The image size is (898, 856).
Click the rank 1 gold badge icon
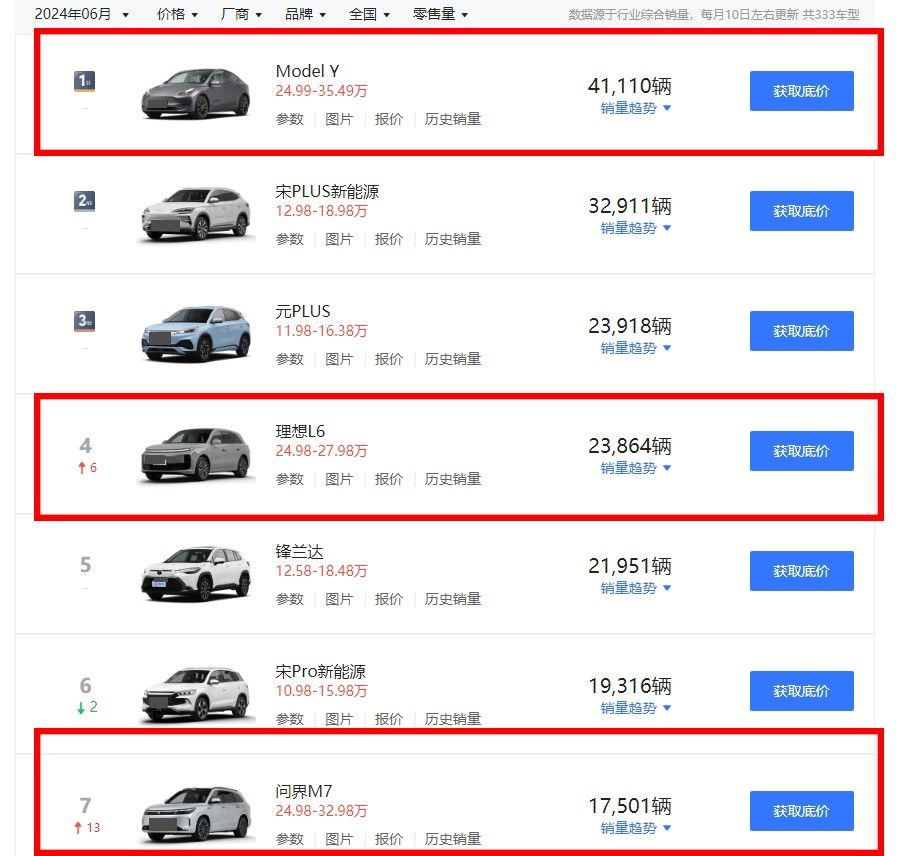(85, 81)
